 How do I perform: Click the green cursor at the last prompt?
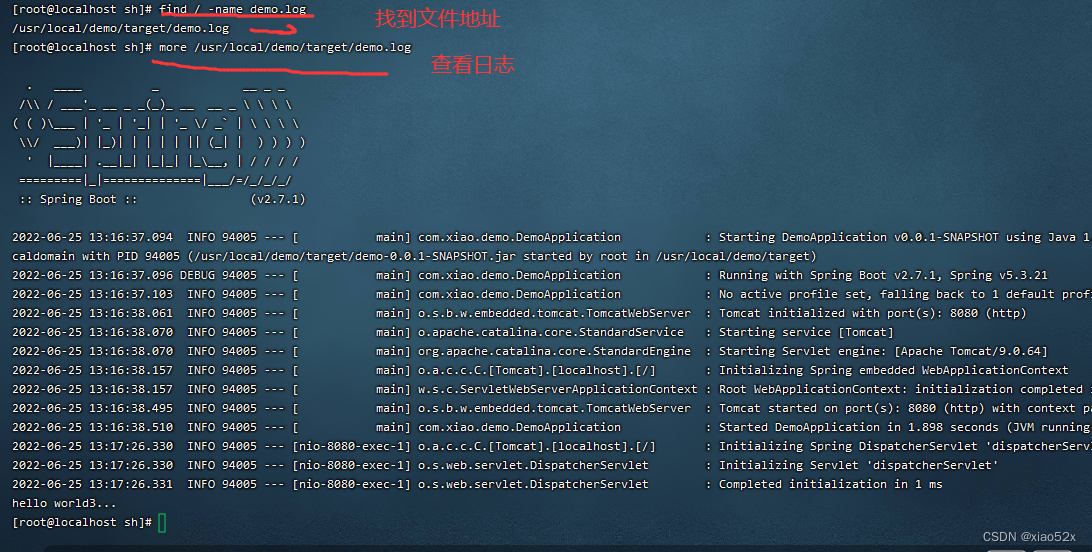(x=162, y=523)
